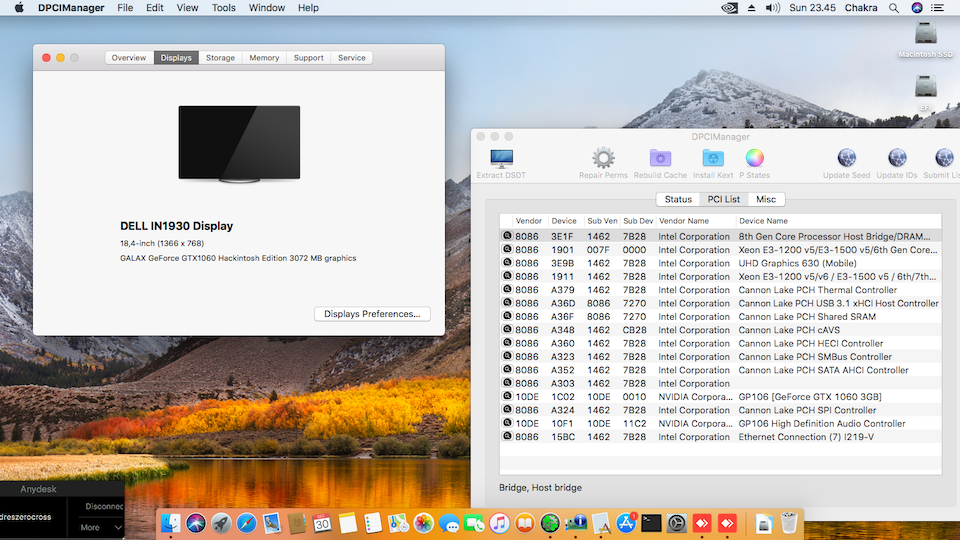Switch to the Memory tab
The height and width of the screenshot is (540, 960).
tap(264, 58)
